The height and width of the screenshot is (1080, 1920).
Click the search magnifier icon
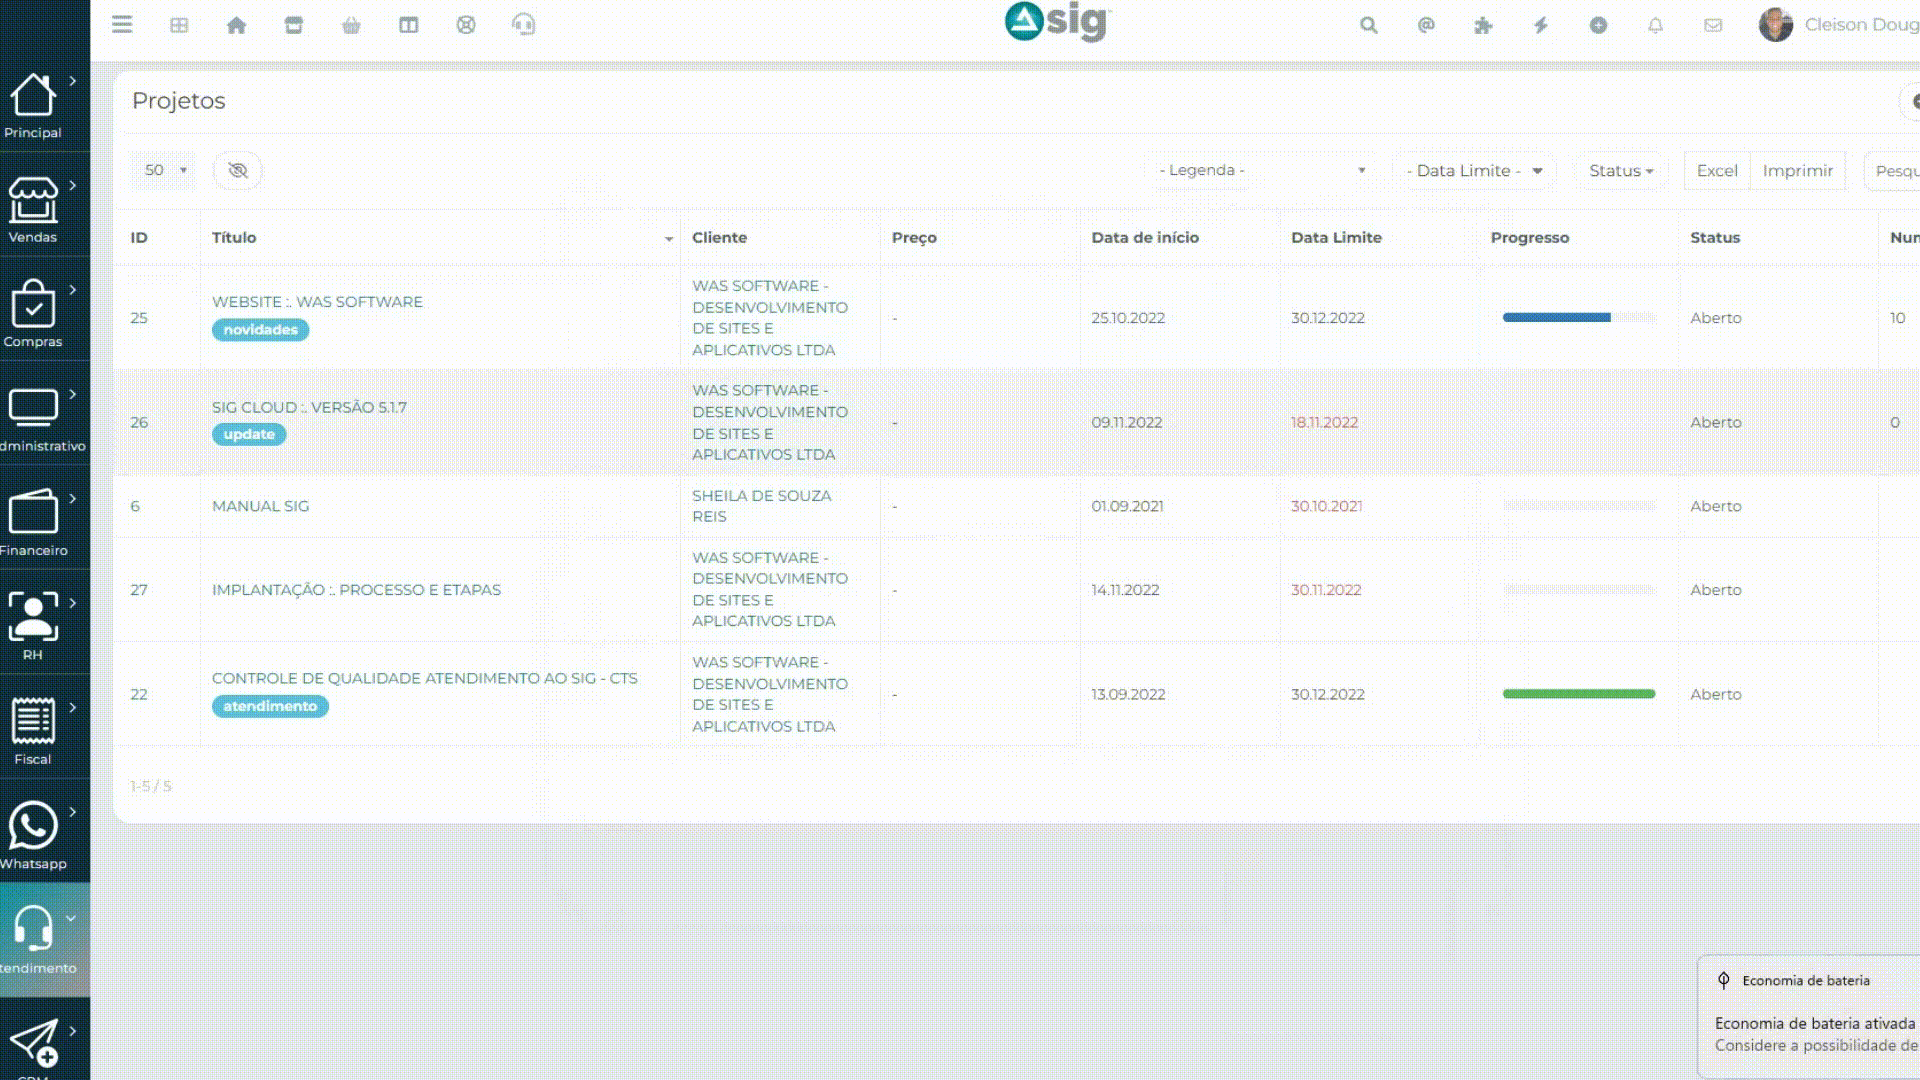(x=1368, y=25)
